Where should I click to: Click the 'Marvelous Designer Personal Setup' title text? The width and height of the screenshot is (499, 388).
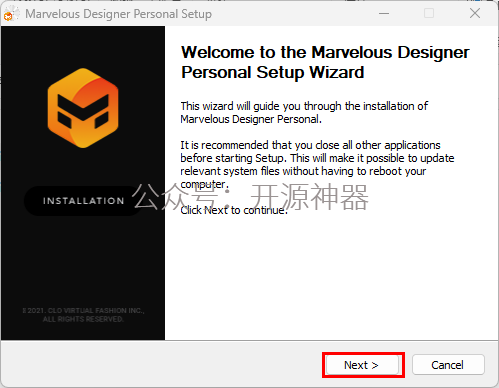click(x=118, y=14)
